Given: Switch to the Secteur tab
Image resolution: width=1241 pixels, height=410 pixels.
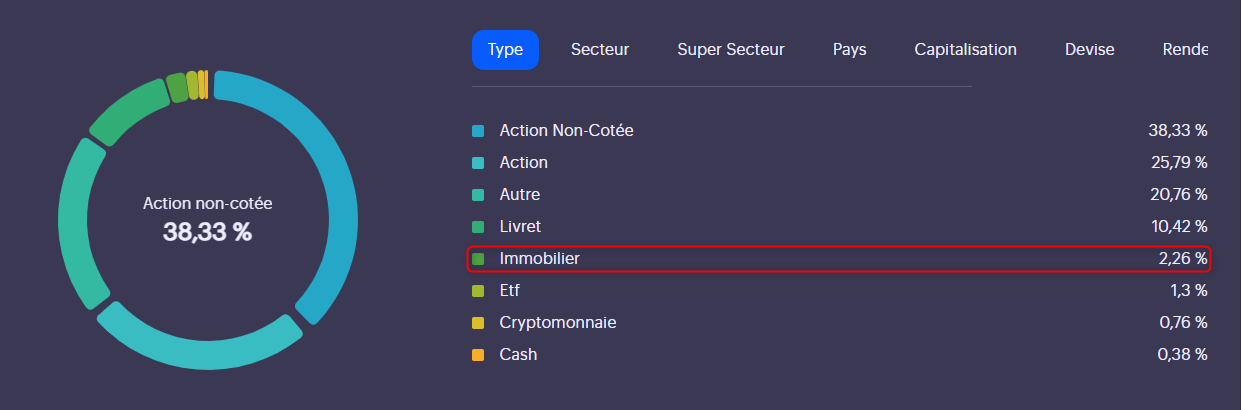Looking at the screenshot, I should [600, 50].
